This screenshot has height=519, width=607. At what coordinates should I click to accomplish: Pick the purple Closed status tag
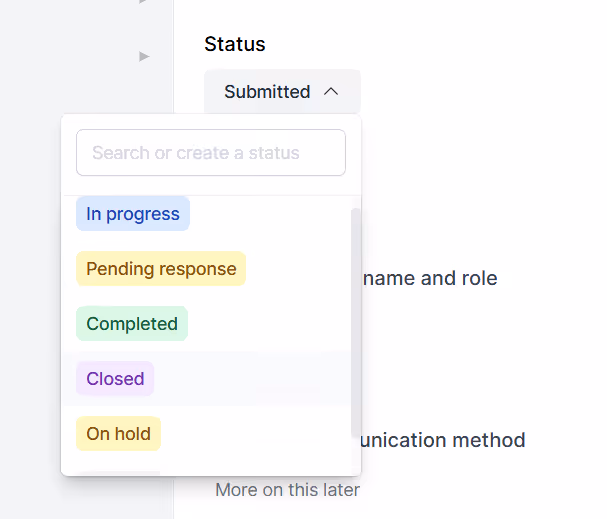115,379
